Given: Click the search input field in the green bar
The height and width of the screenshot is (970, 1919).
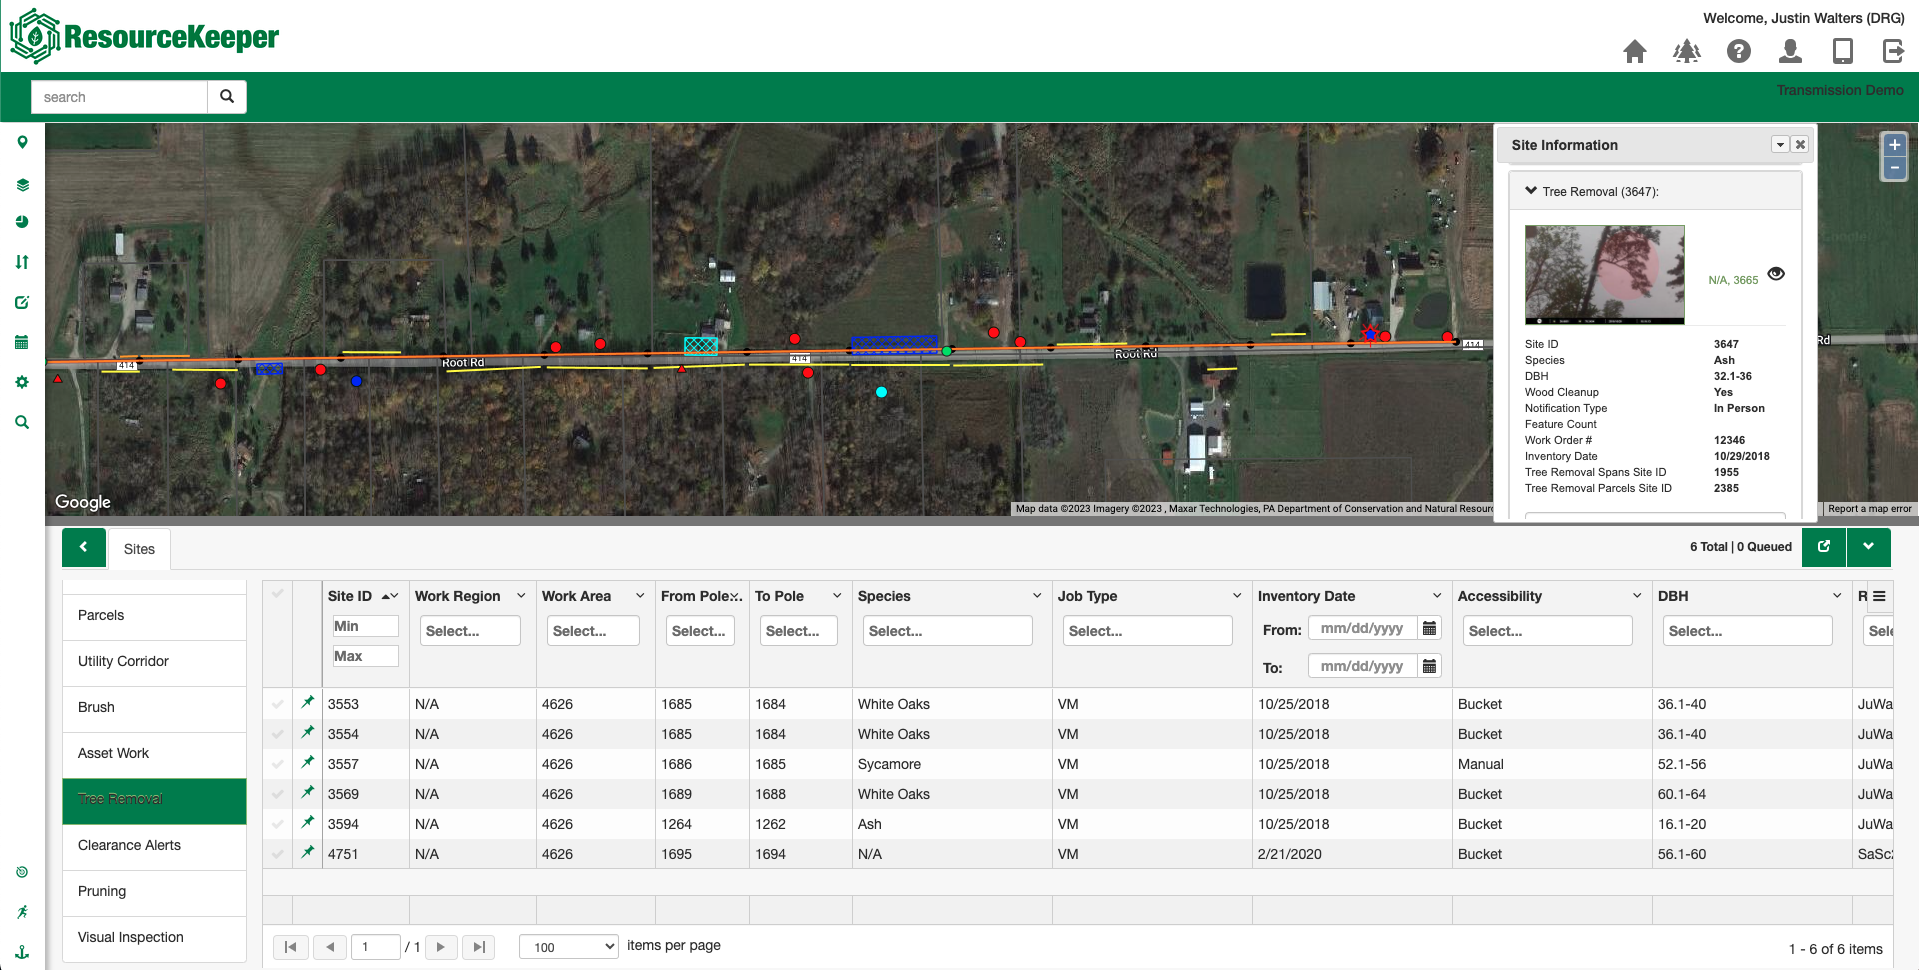Looking at the screenshot, I should (118, 96).
